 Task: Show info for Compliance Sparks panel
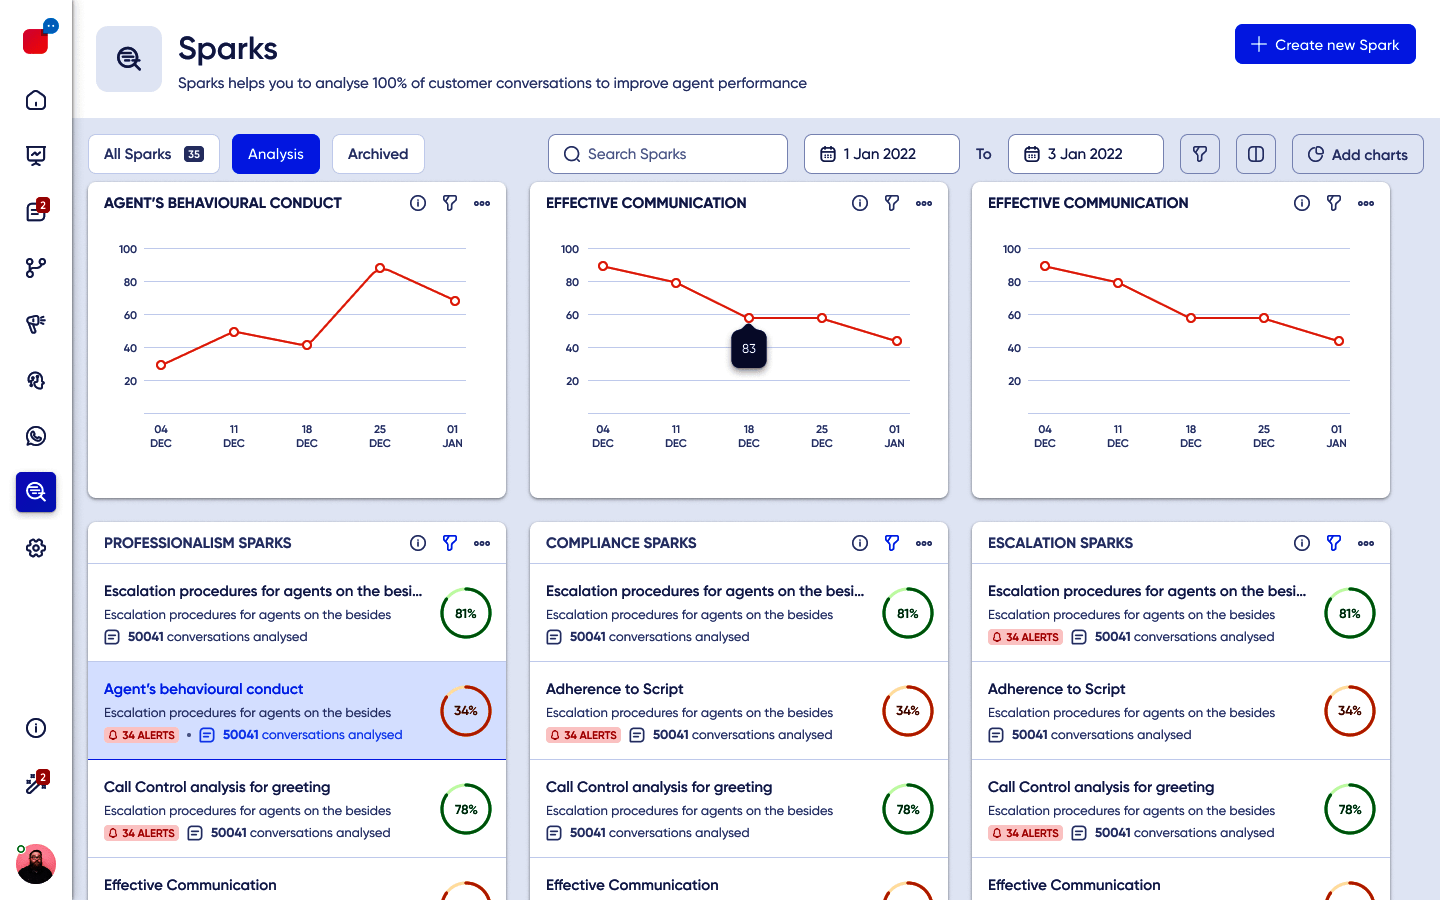tap(860, 543)
